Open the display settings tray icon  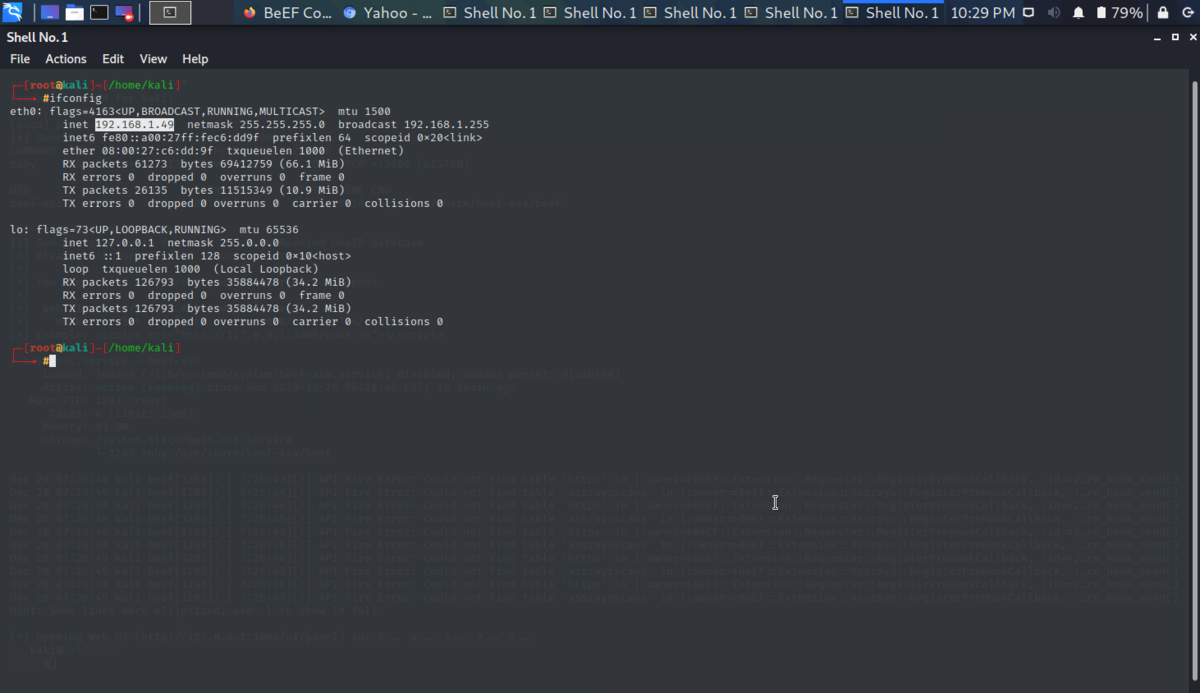(x=1030, y=13)
